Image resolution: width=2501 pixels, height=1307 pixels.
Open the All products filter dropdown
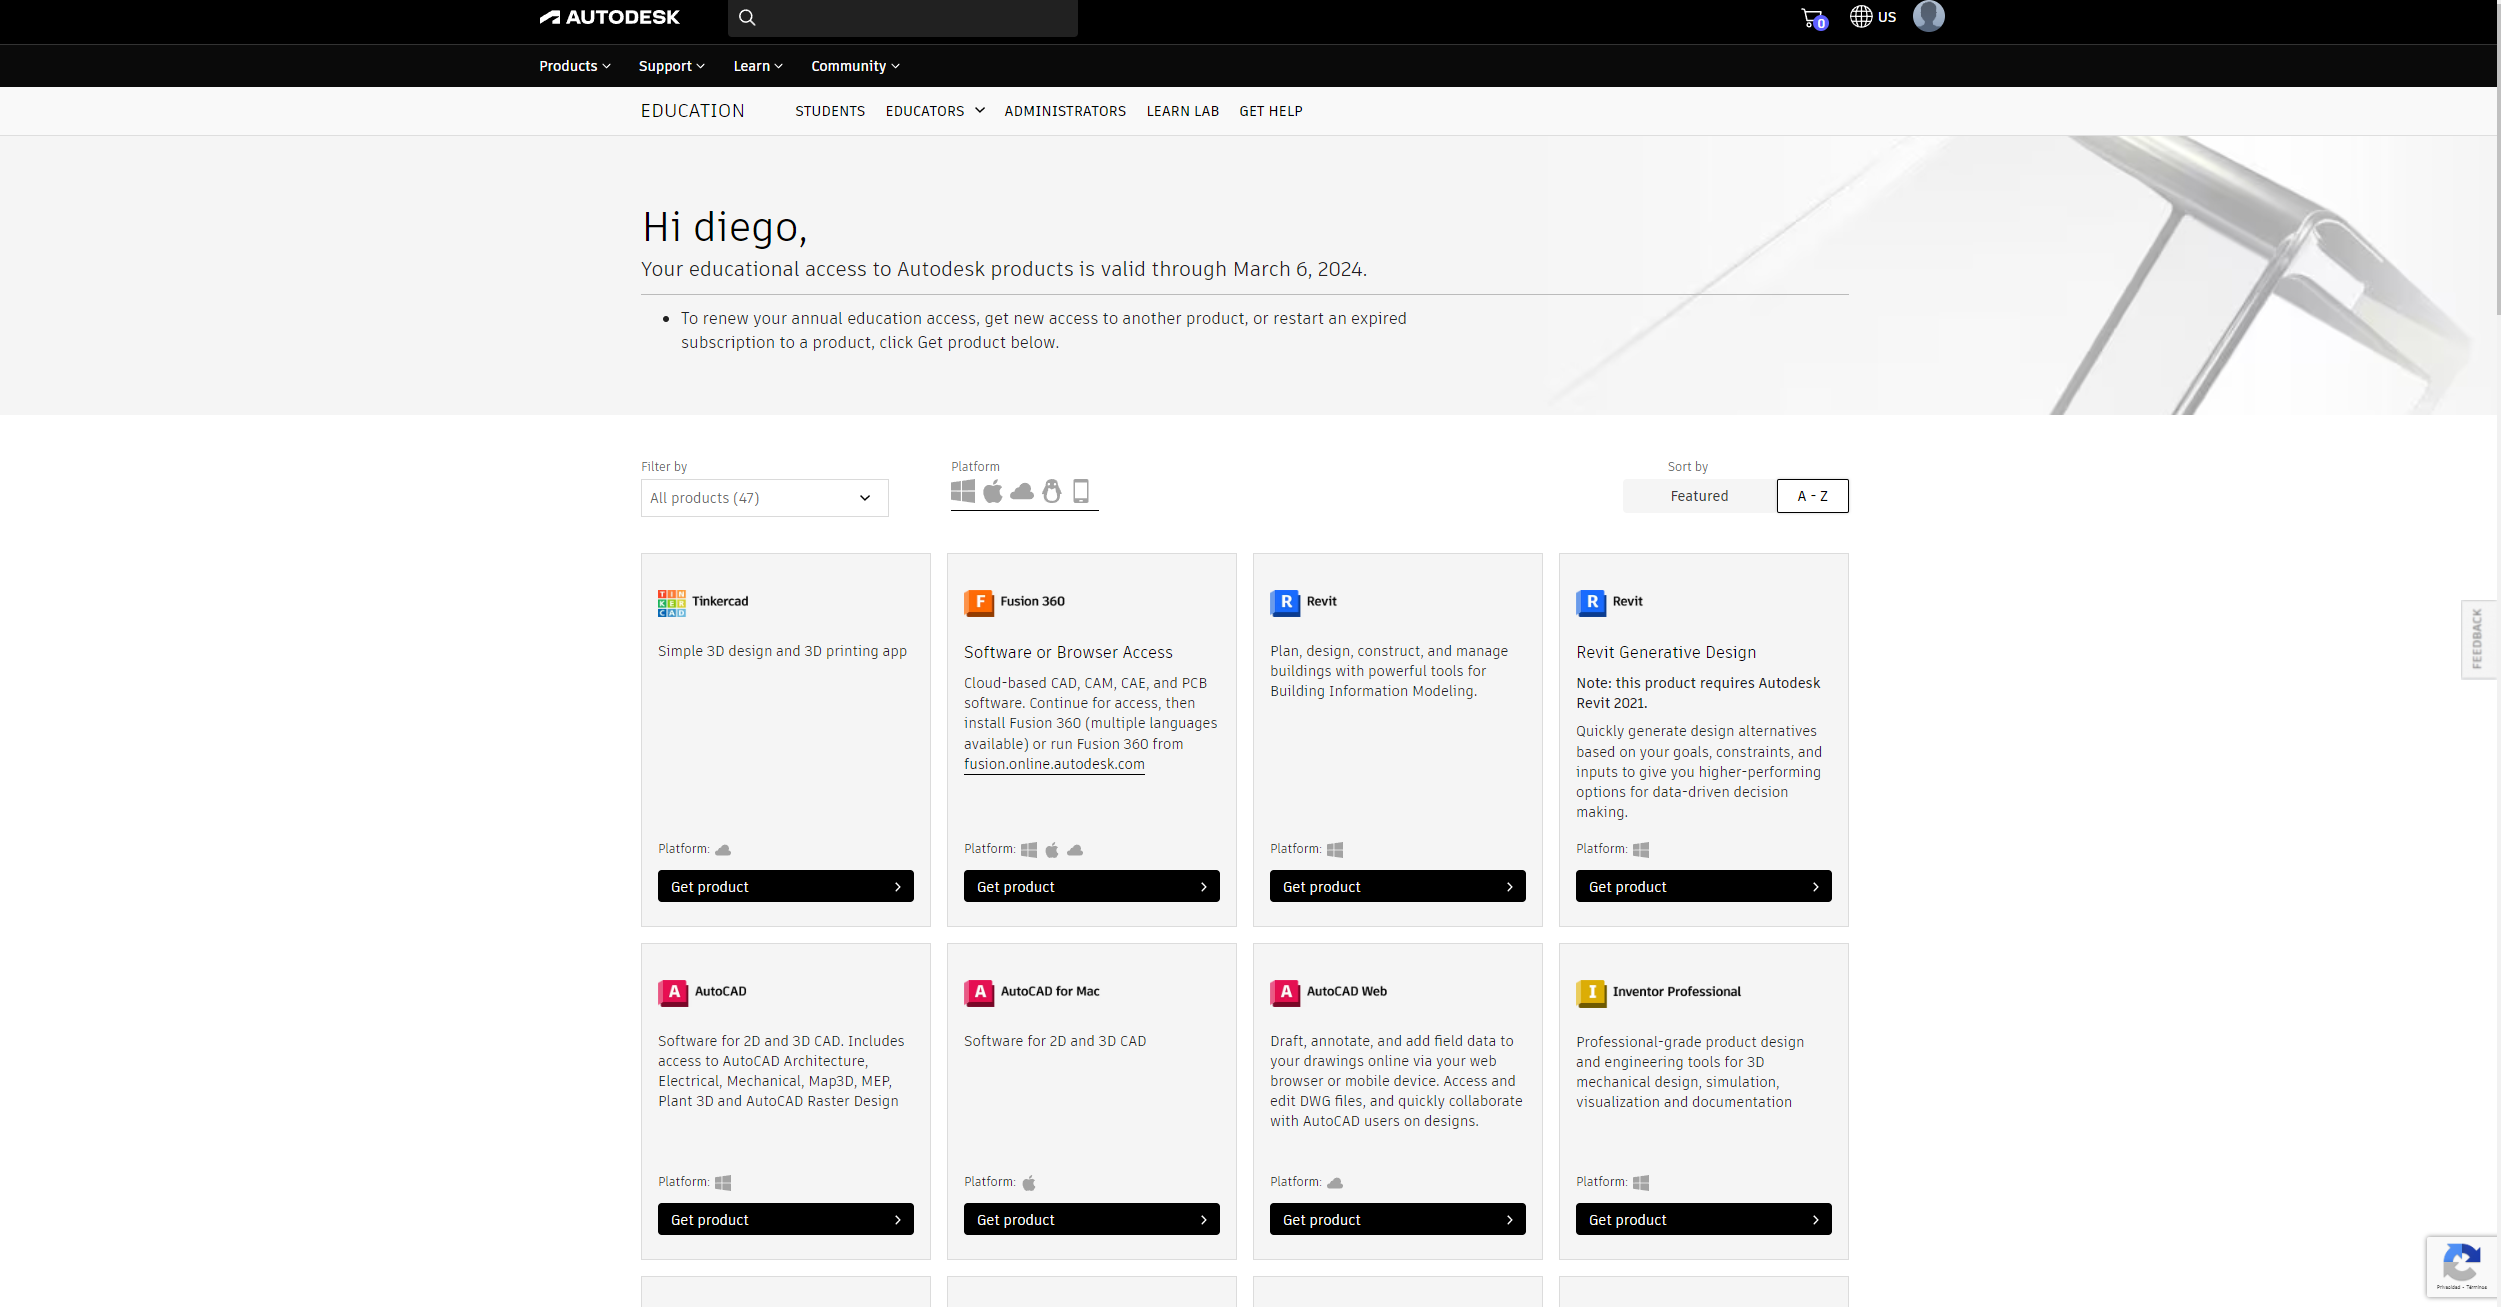pos(763,497)
